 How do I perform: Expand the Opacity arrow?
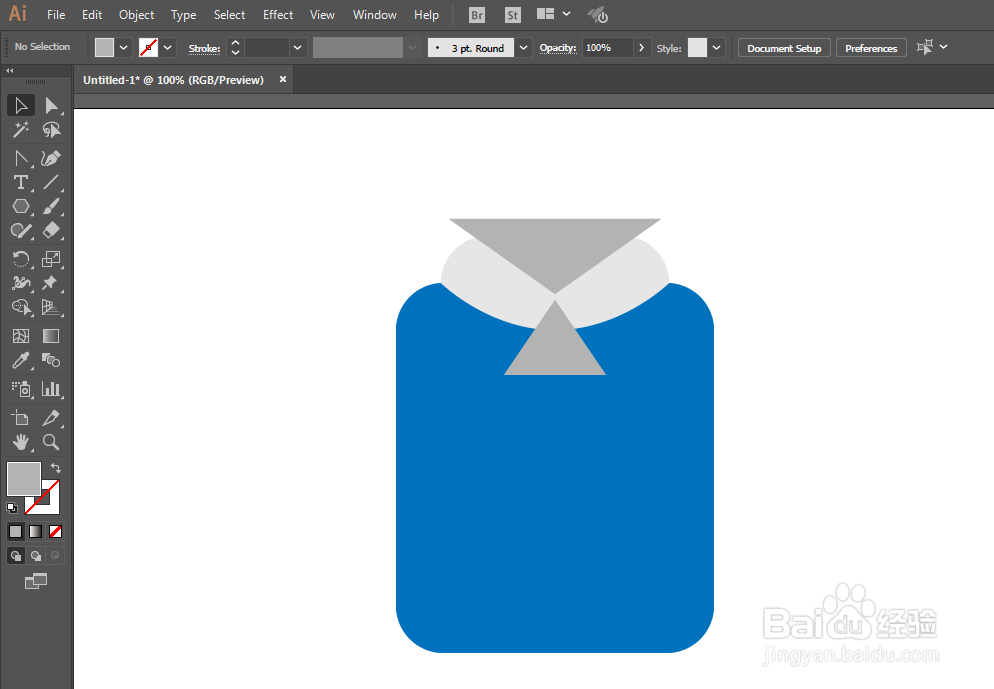642,48
